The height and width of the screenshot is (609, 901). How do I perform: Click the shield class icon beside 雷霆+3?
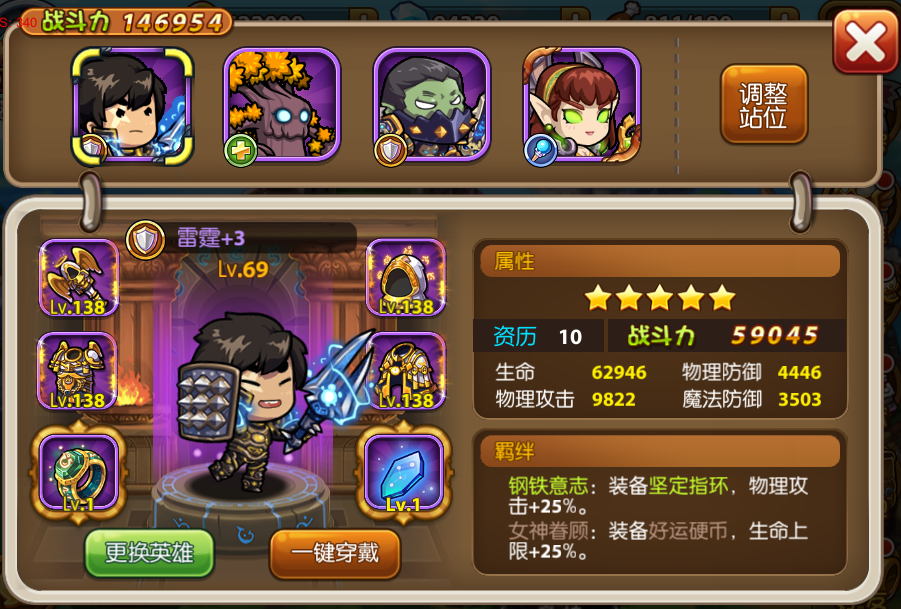pyautogui.click(x=145, y=239)
